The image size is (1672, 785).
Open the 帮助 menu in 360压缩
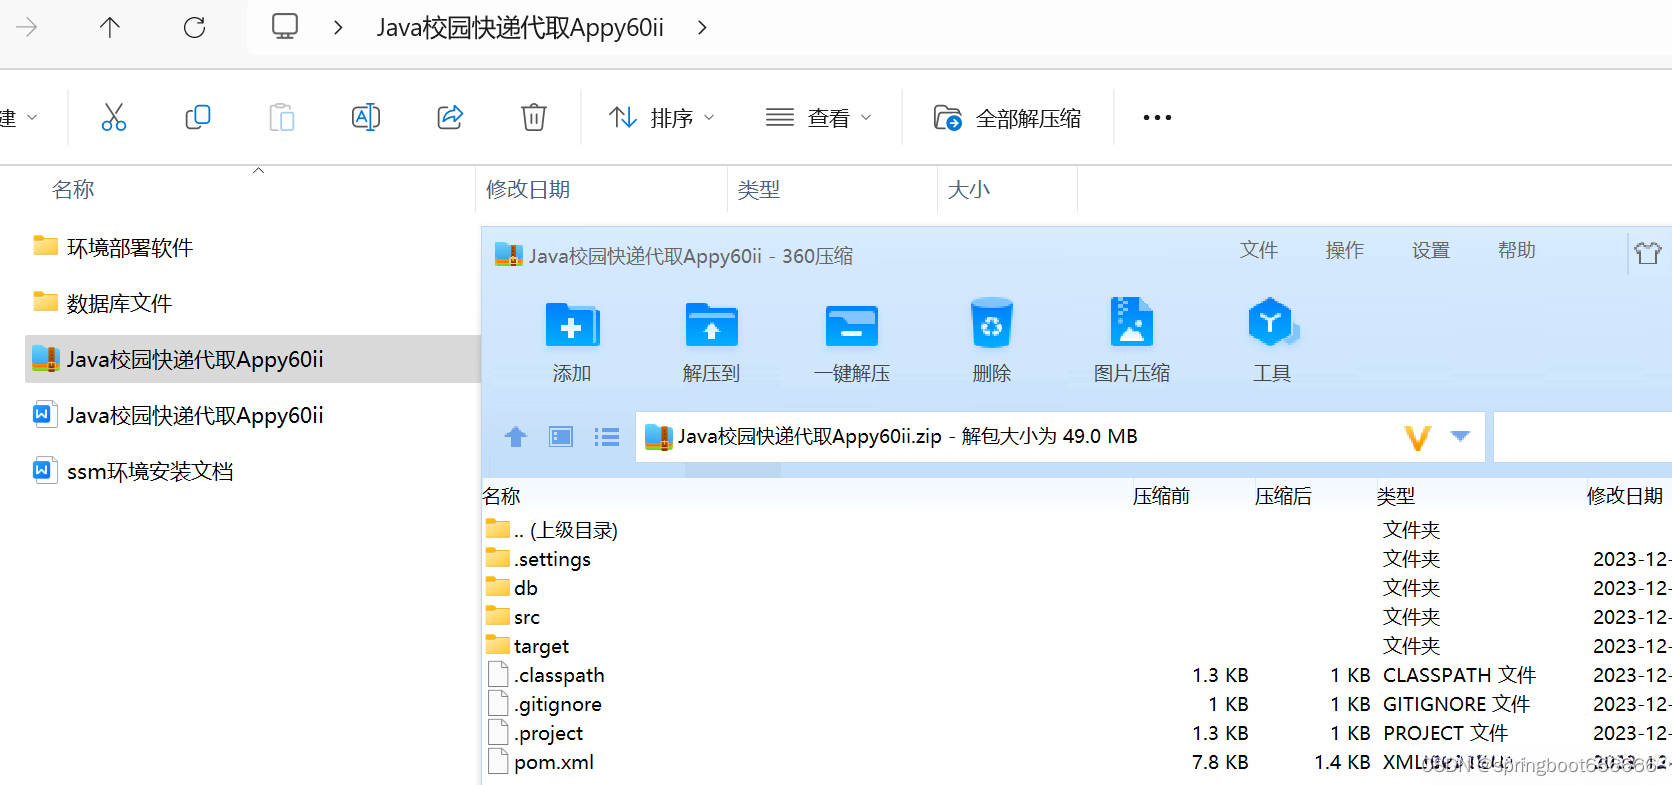[1517, 250]
